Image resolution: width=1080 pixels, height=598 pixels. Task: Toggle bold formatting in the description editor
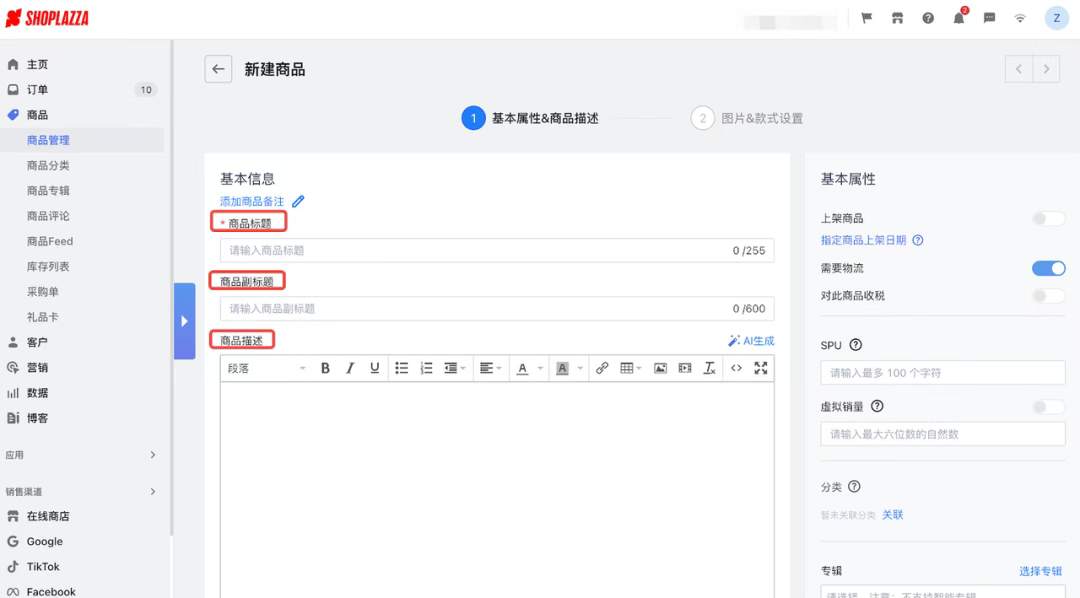coord(325,368)
